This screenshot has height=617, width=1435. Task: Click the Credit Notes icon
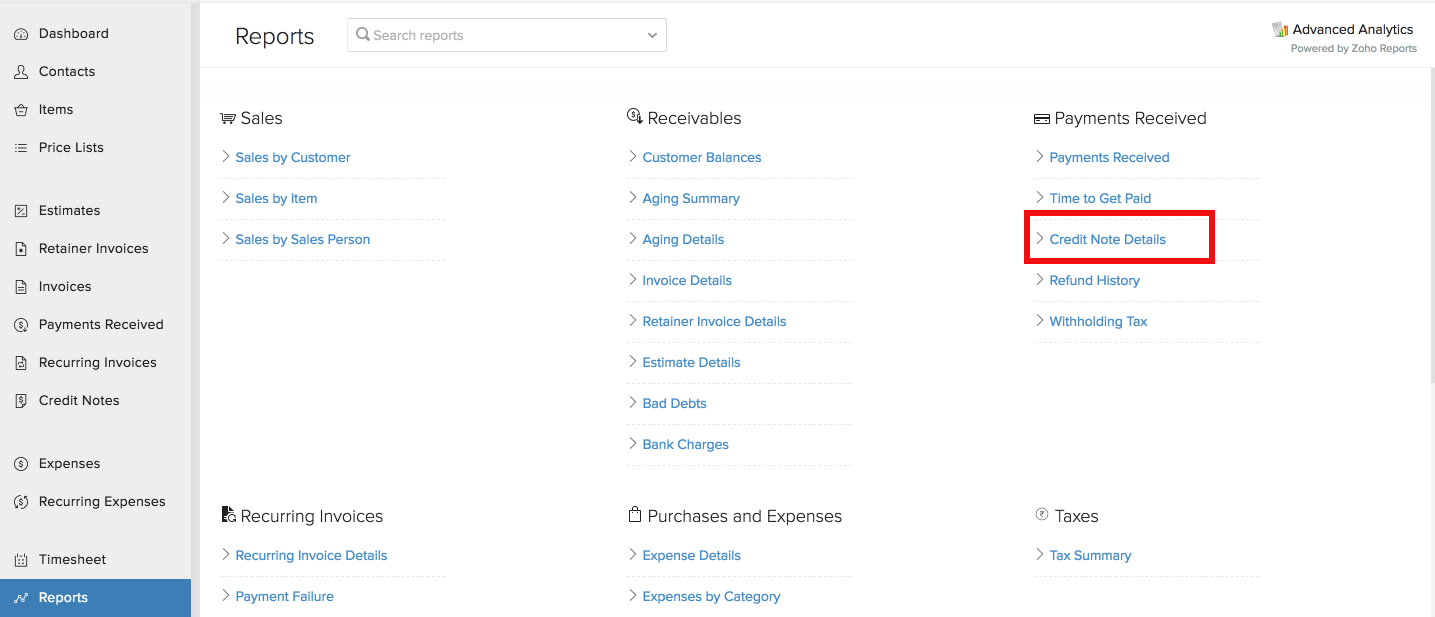click(x=21, y=401)
